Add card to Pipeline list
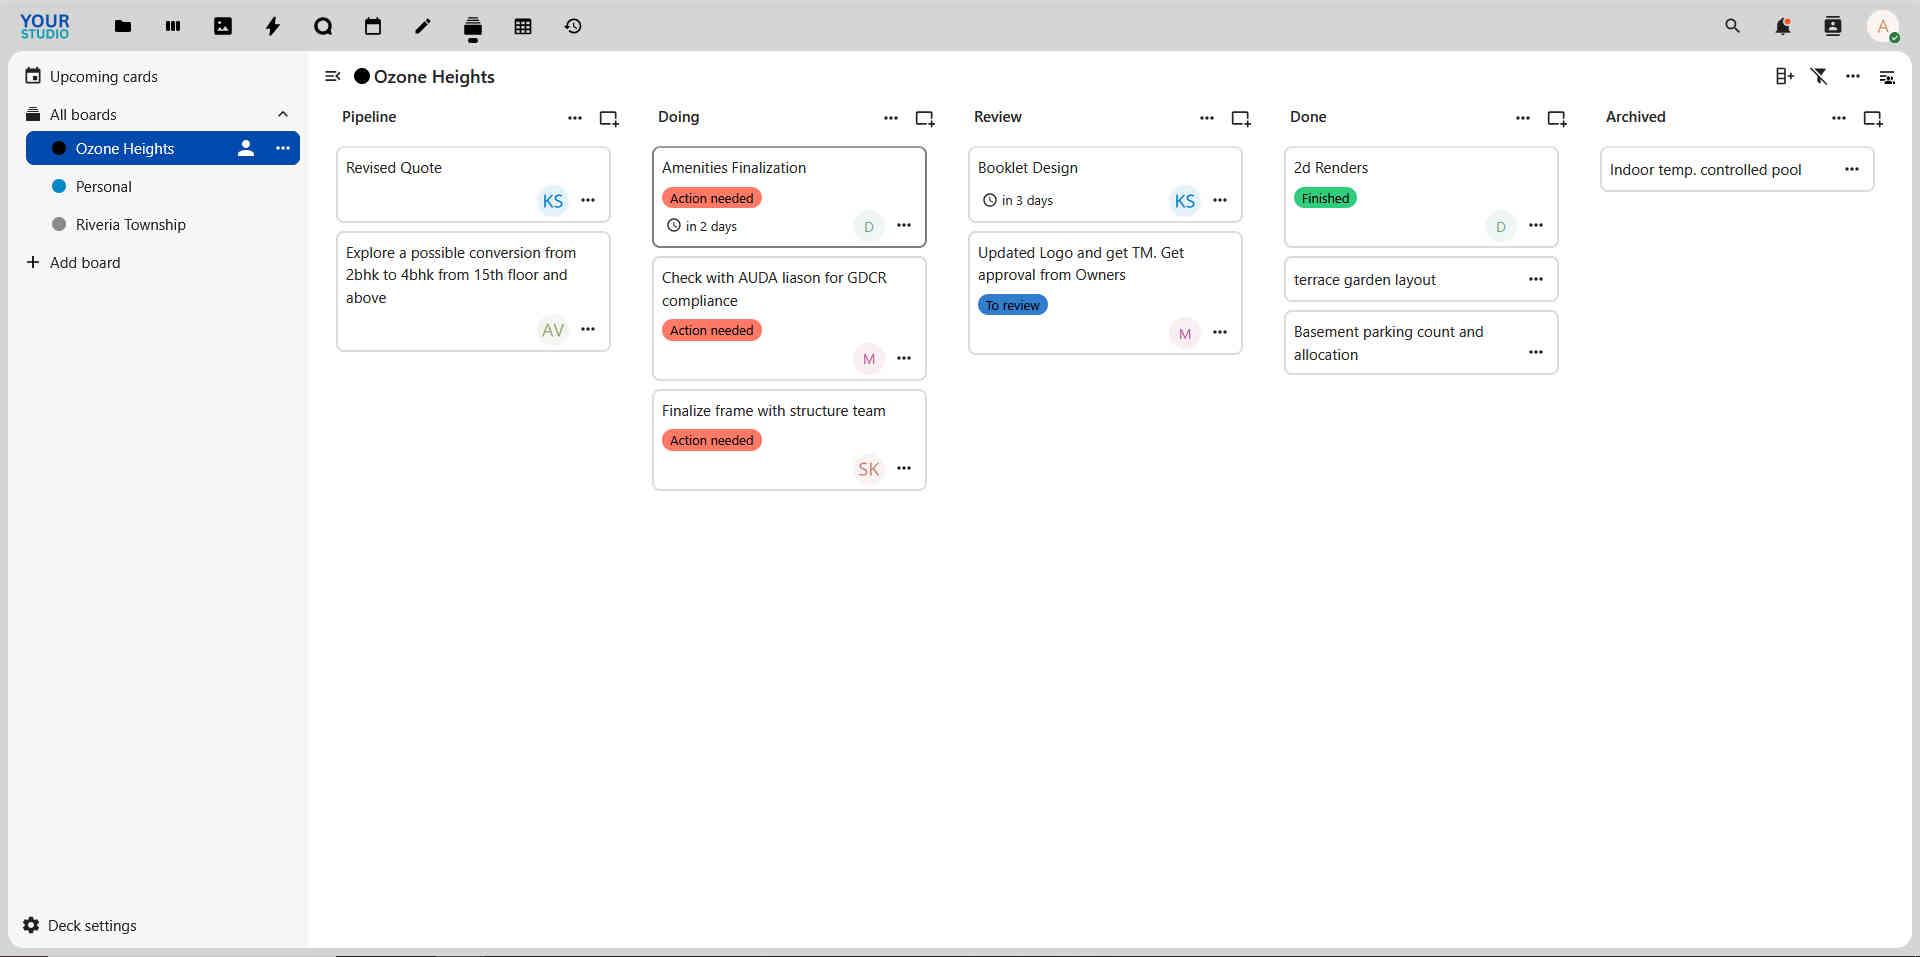1920x957 pixels. click(x=609, y=119)
